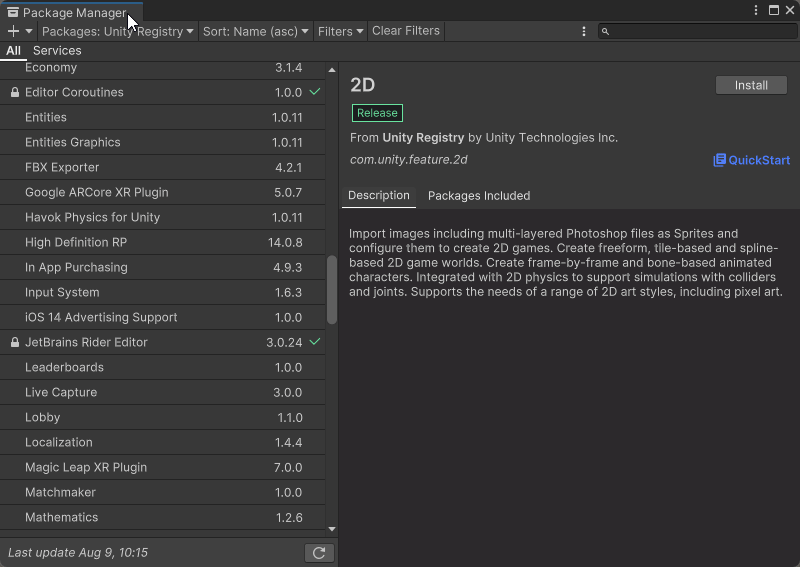This screenshot has width=800, height=567.
Task: Install the 2D feature package
Action: [x=751, y=85]
